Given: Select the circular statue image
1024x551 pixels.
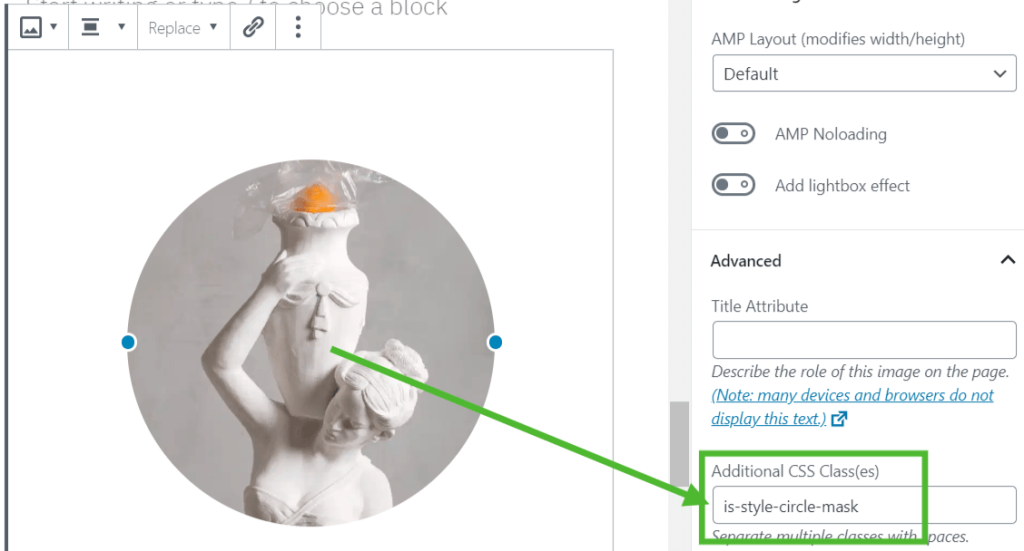Looking at the screenshot, I should (311, 343).
